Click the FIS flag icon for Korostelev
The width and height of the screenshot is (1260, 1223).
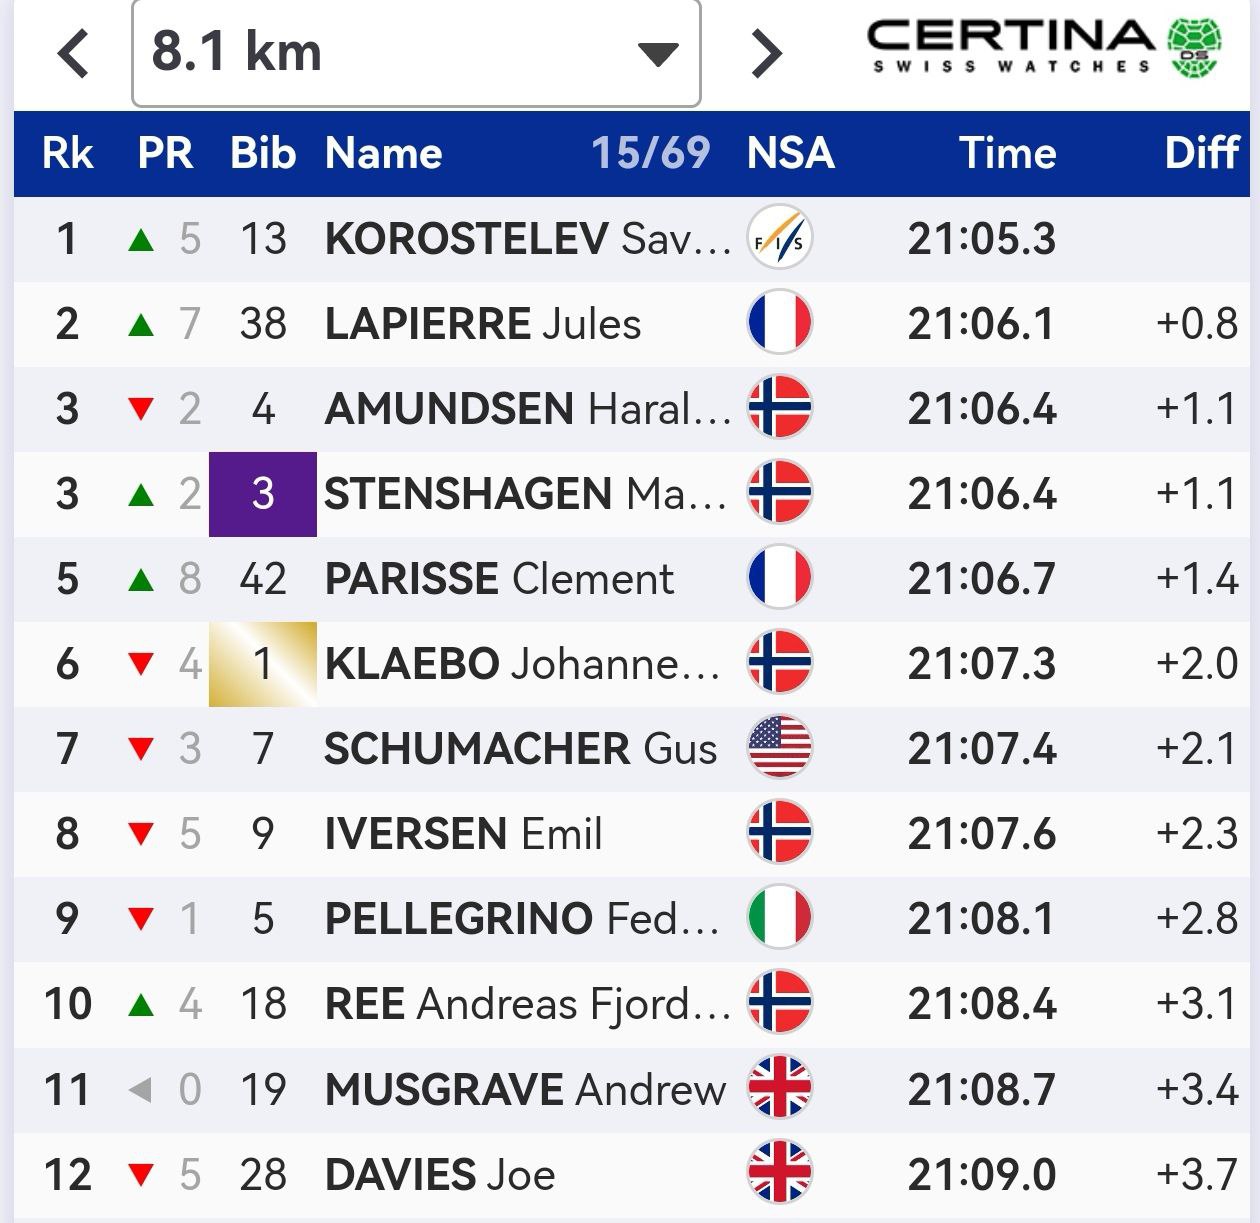(x=780, y=239)
